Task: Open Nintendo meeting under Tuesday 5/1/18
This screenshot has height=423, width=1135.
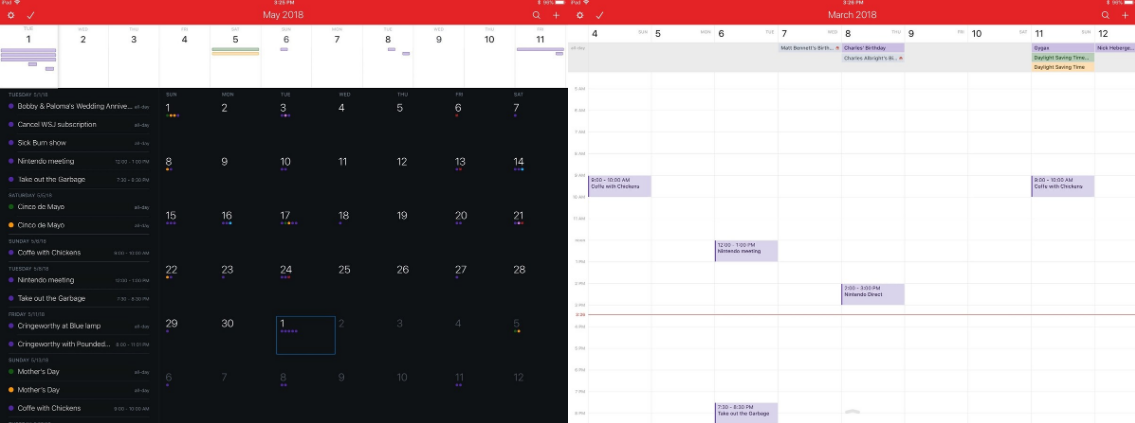Action: [x=78, y=161]
